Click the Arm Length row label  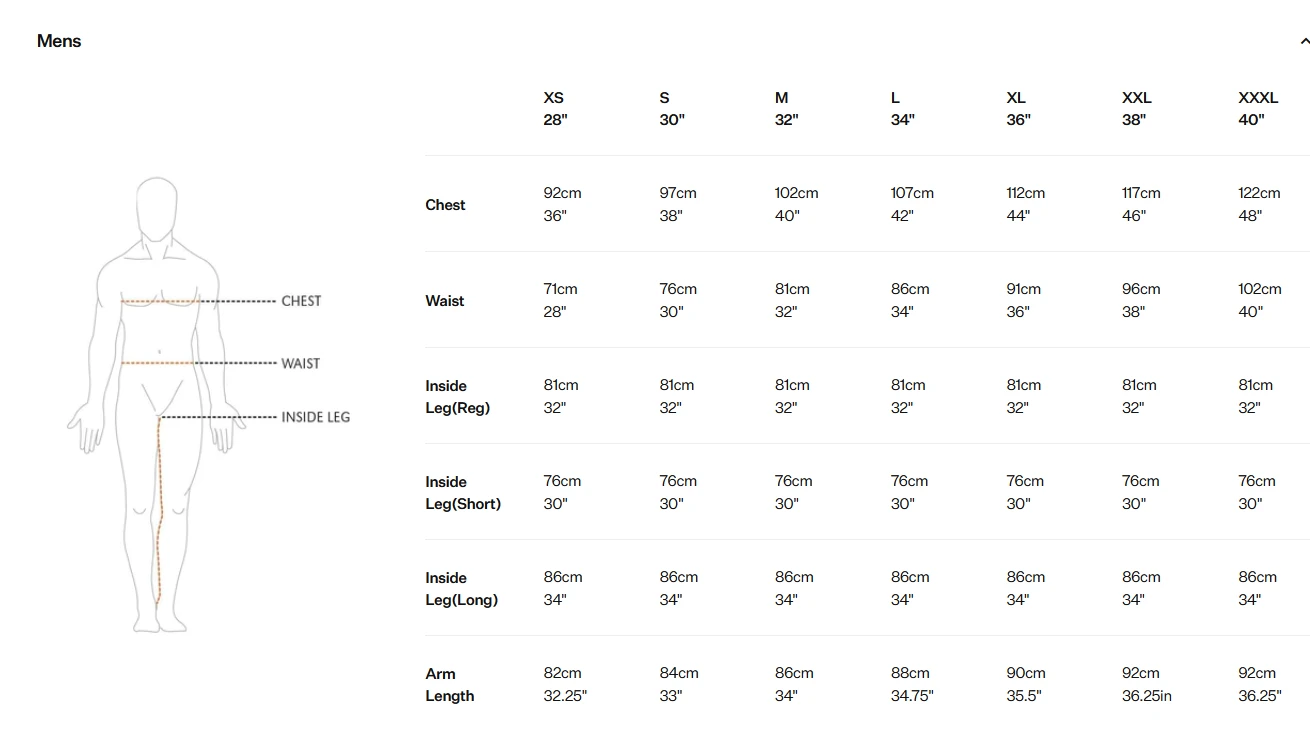pos(449,685)
